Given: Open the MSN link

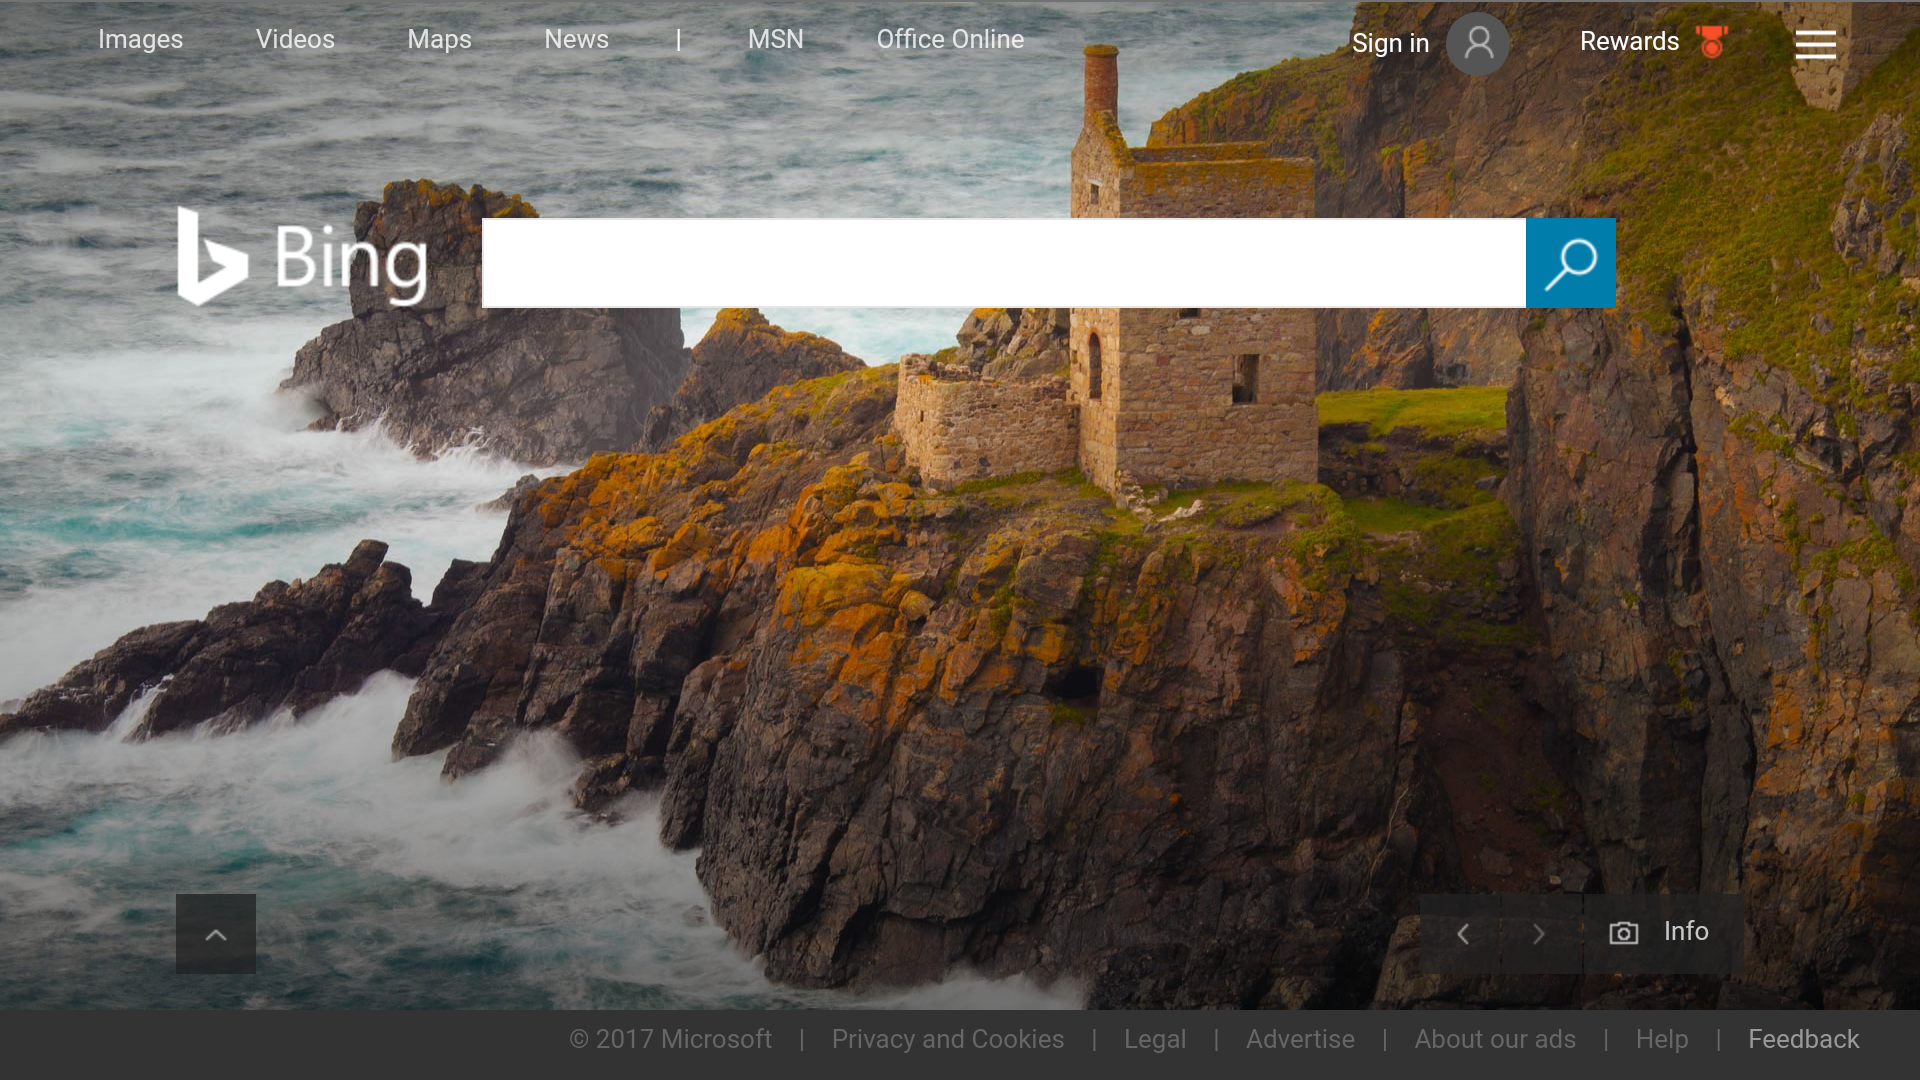Looking at the screenshot, I should [775, 39].
